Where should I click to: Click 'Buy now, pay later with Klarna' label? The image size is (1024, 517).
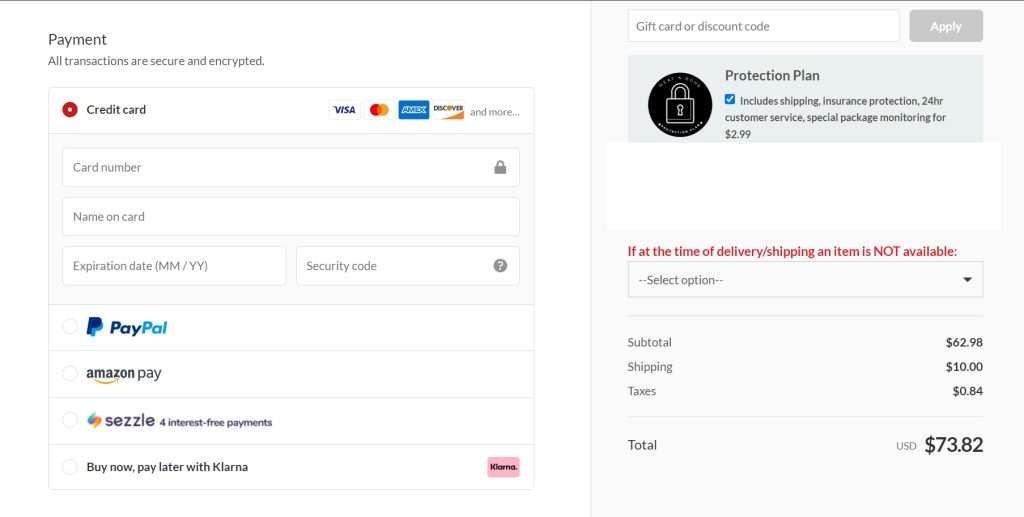point(167,467)
